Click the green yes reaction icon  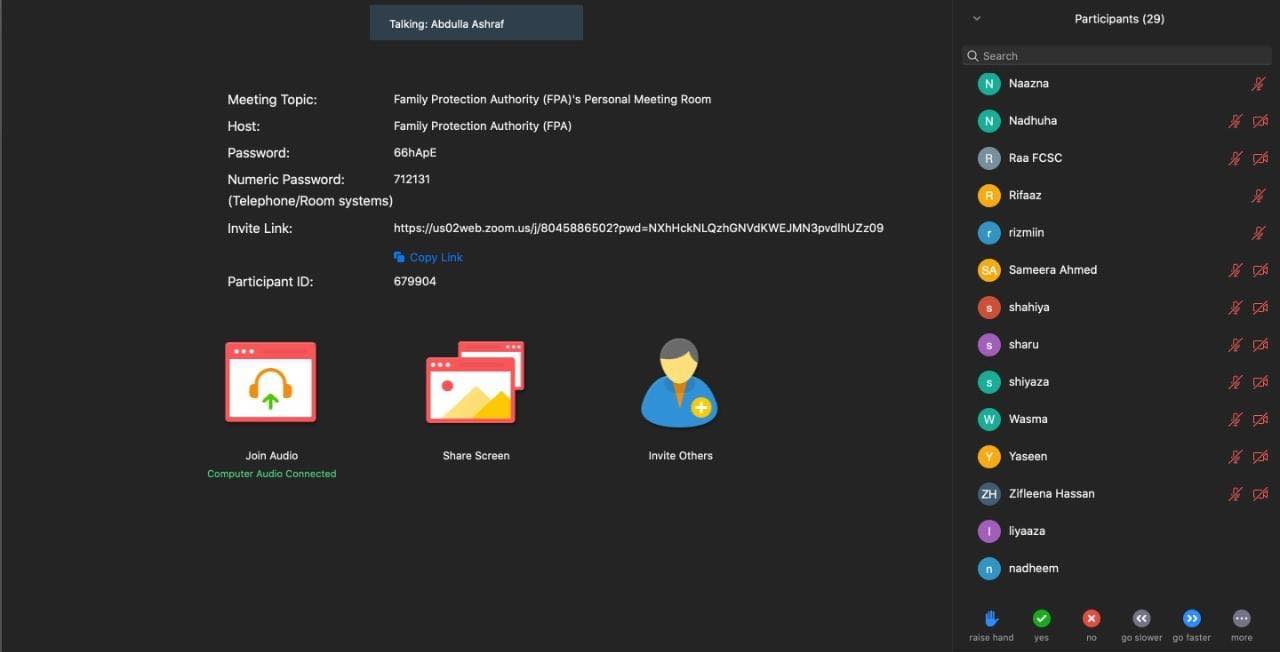[x=1041, y=619]
